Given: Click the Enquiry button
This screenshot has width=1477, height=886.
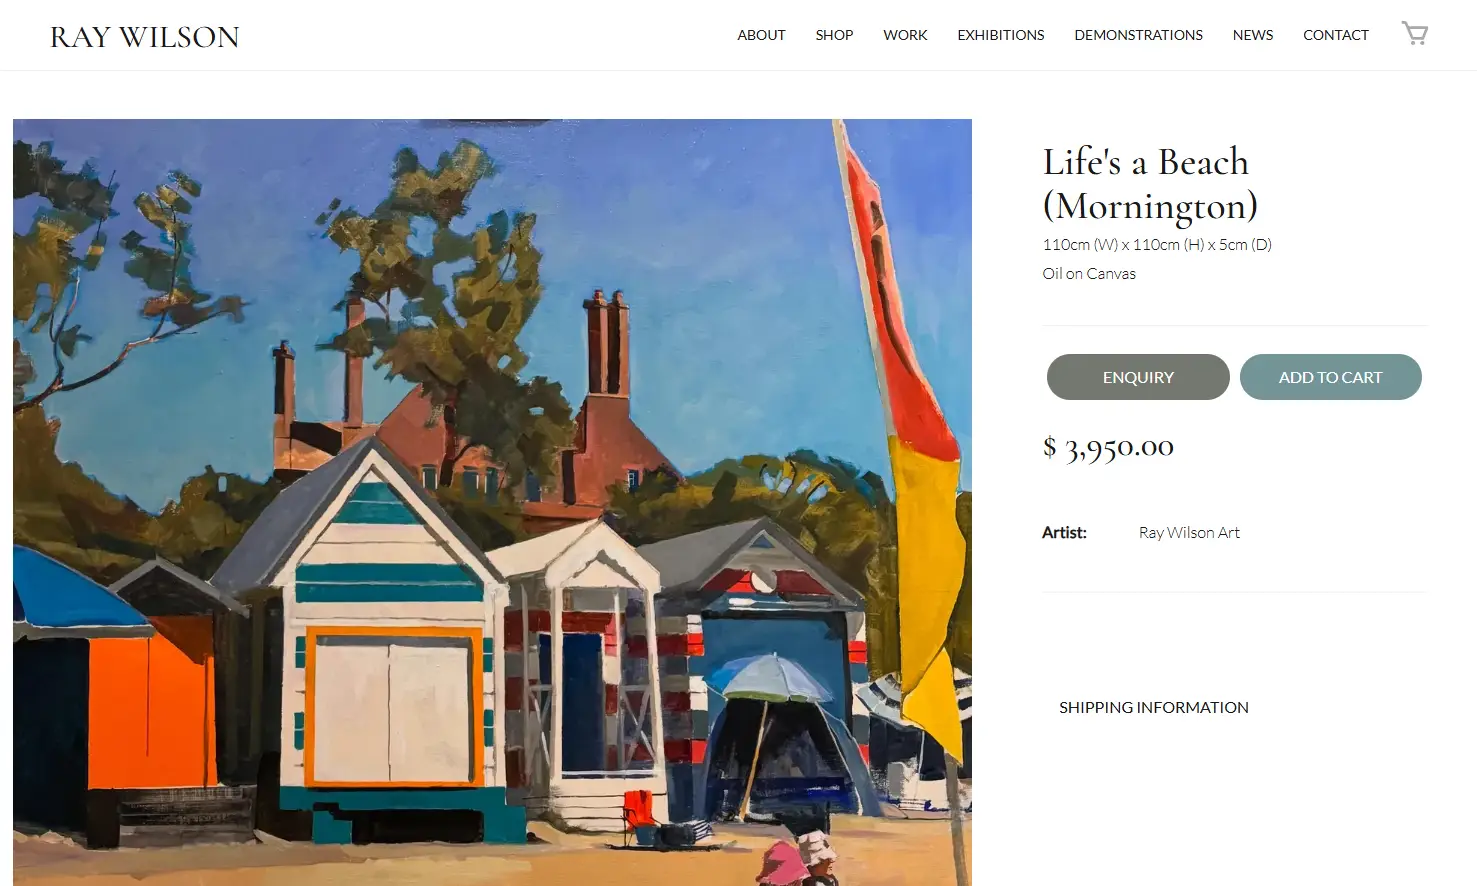Looking at the screenshot, I should click(x=1138, y=377).
